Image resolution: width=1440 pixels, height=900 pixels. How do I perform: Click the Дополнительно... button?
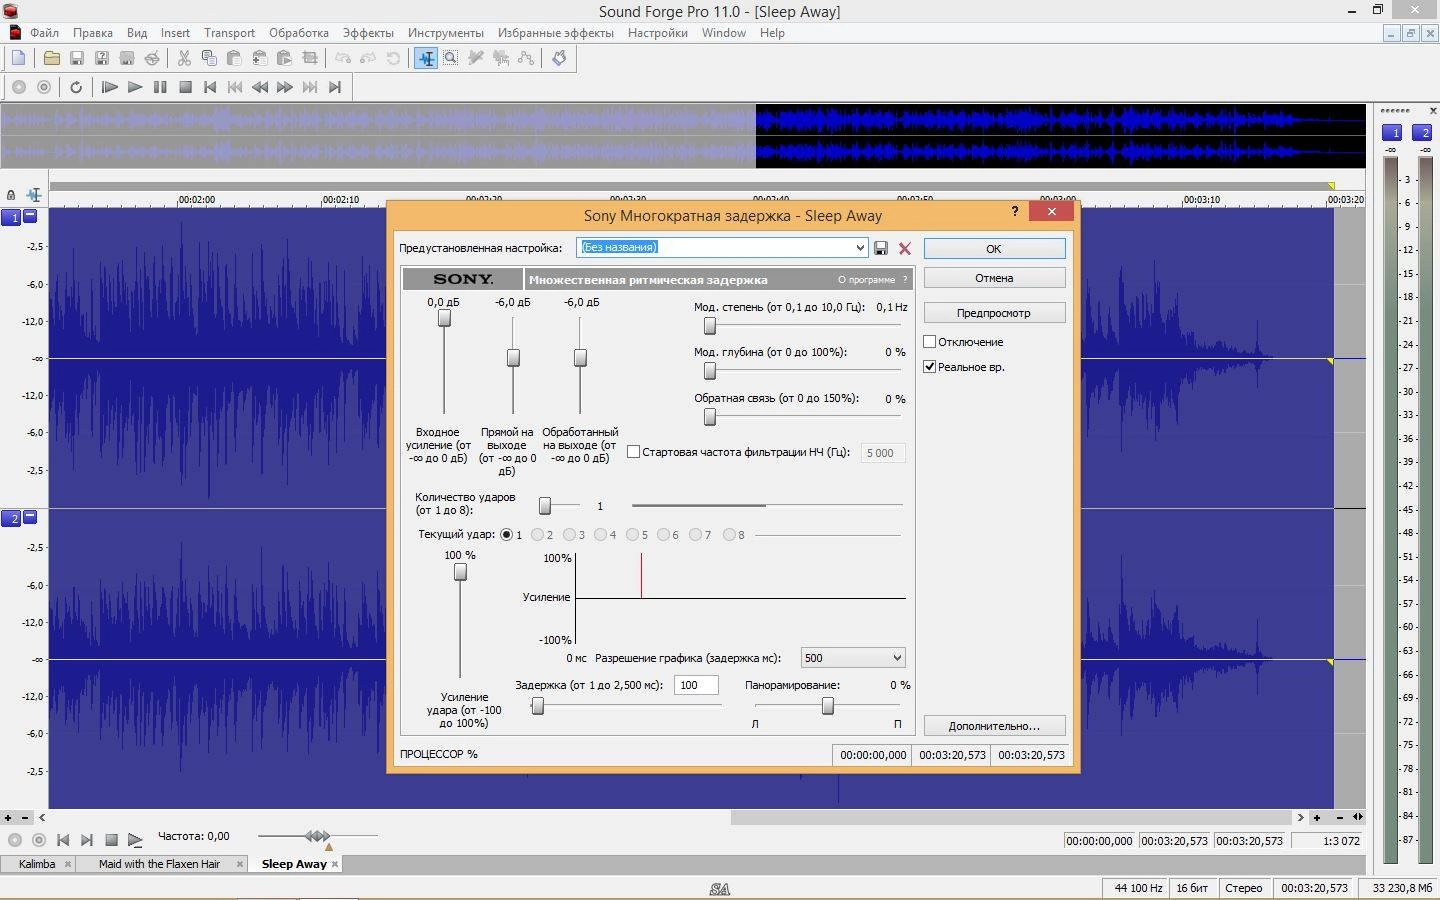click(994, 726)
